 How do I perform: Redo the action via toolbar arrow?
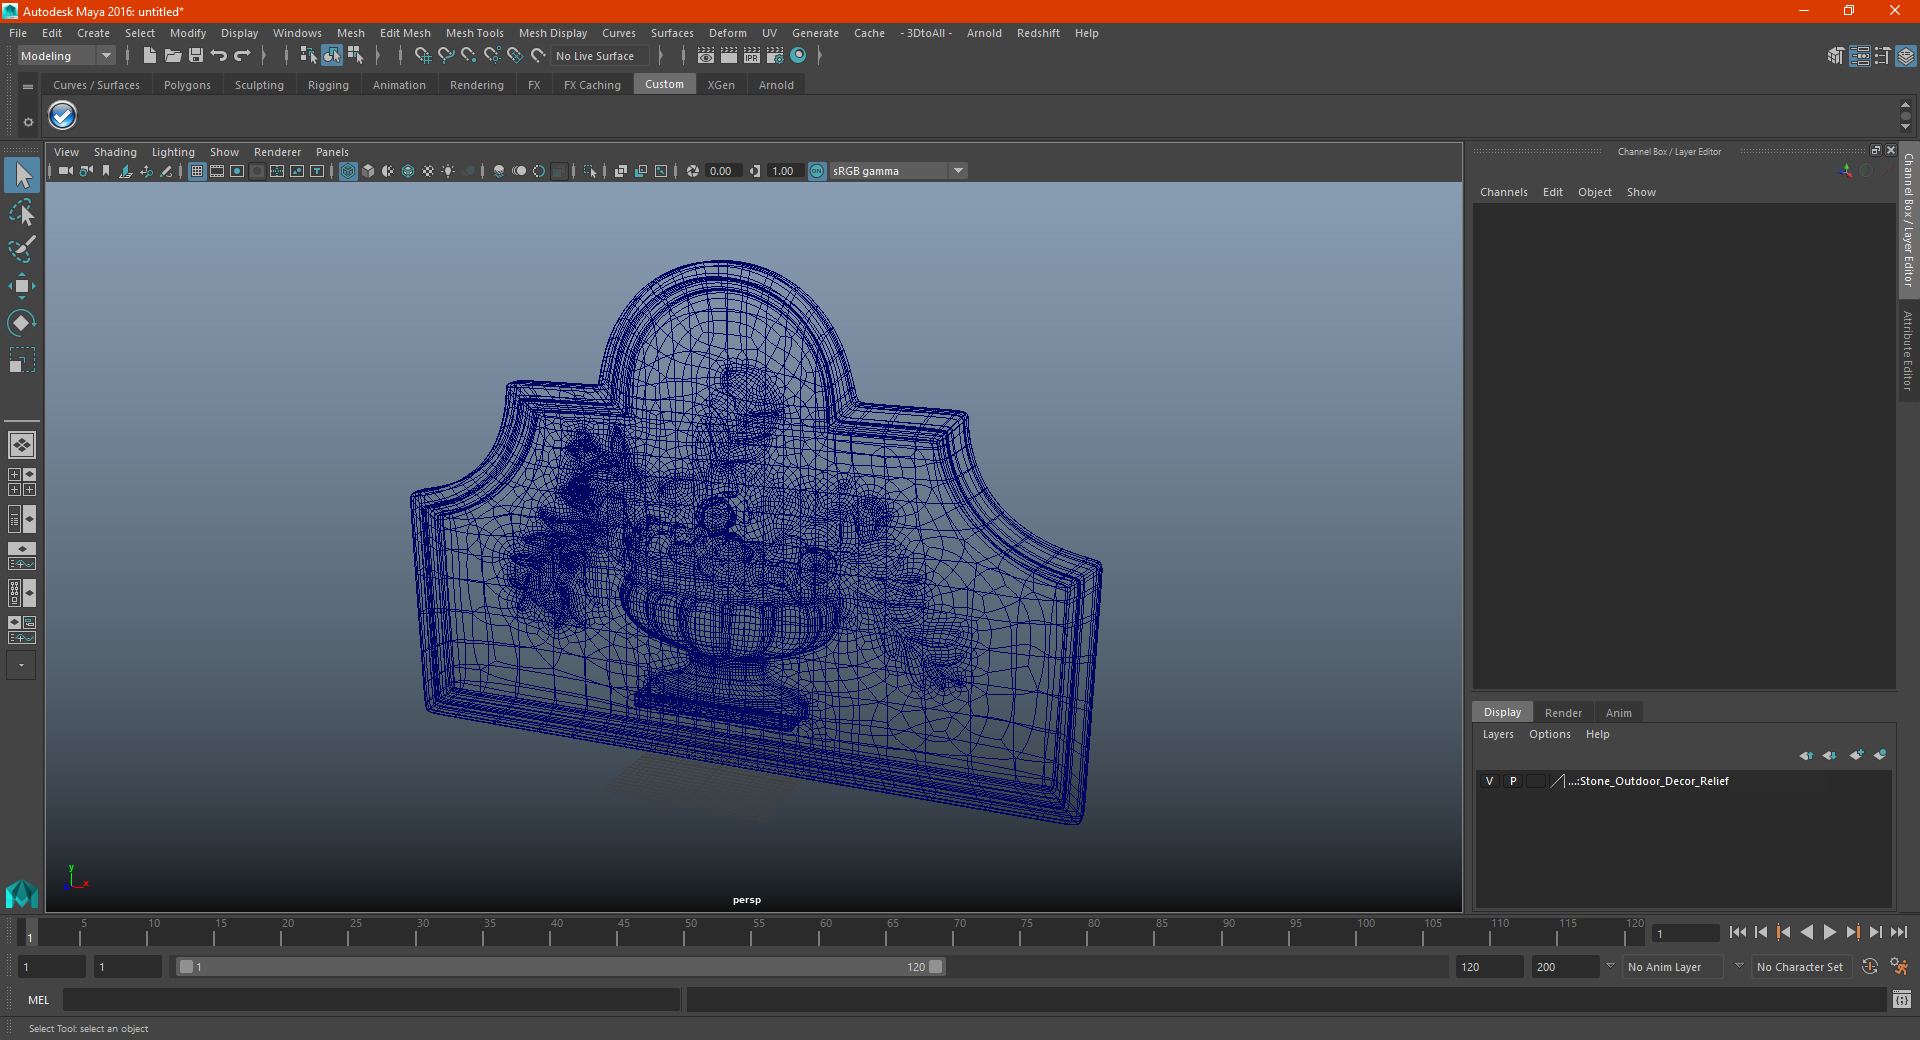pyautogui.click(x=242, y=56)
